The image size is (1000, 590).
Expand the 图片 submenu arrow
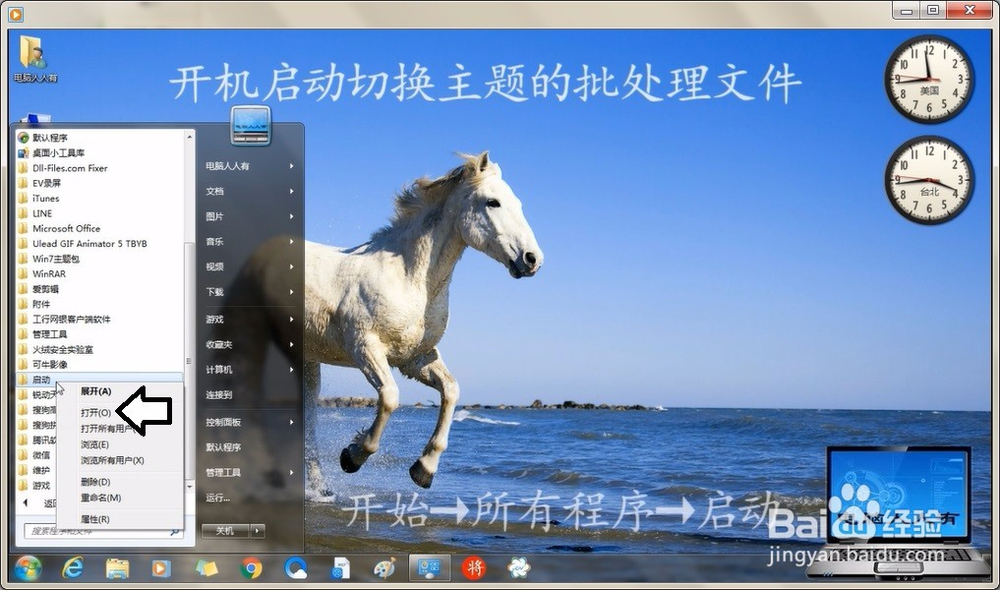tap(291, 216)
